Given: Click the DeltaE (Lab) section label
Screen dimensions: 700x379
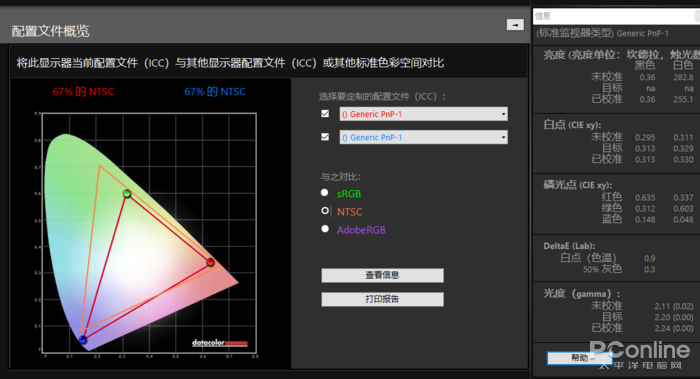Looking at the screenshot, I should [x=569, y=246].
